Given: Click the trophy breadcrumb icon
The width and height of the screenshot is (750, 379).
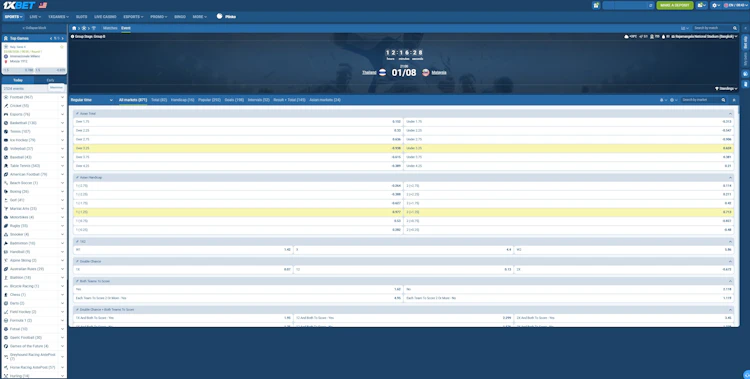Looking at the screenshot, I should 93,28.
